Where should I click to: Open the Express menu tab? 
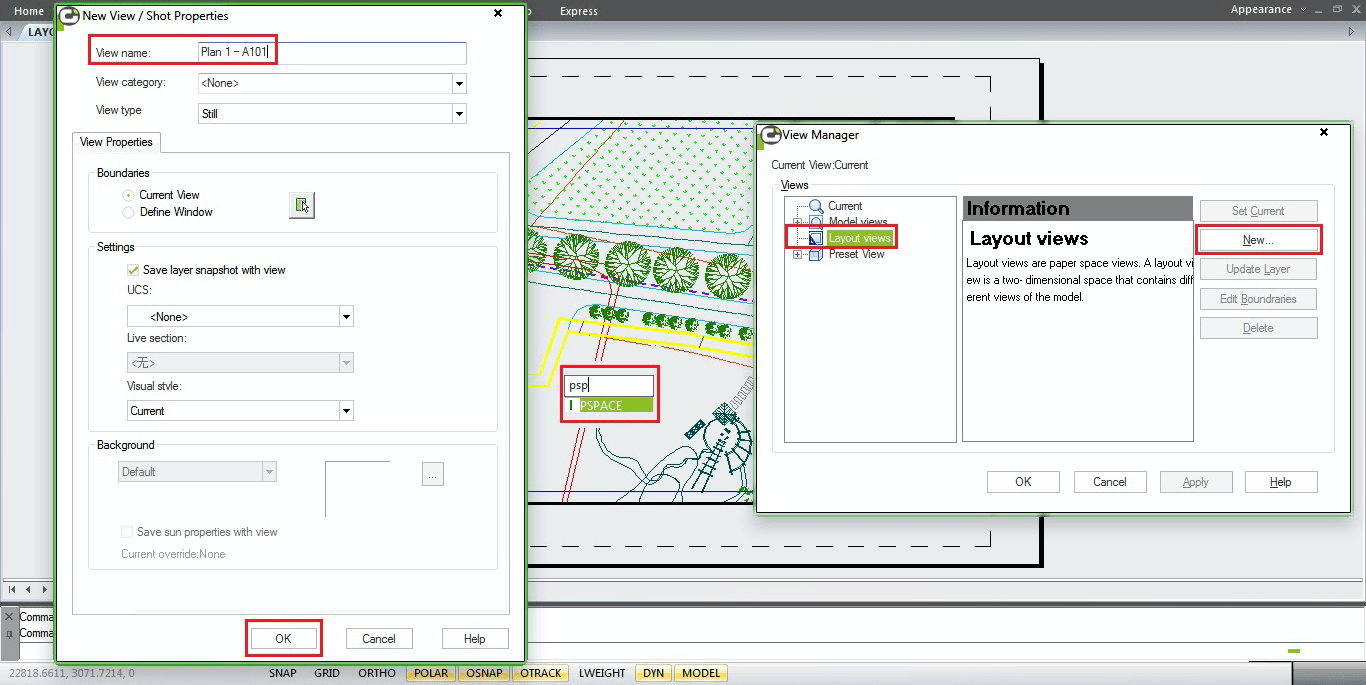coord(579,11)
